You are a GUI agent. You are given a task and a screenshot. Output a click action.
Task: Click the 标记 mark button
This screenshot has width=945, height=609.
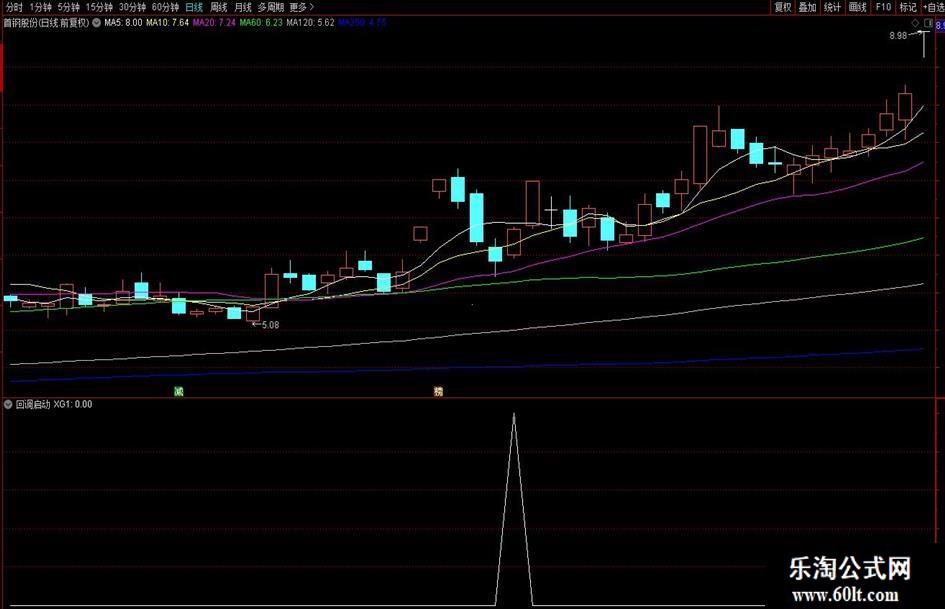pyautogui.click(x=908, y=7)
